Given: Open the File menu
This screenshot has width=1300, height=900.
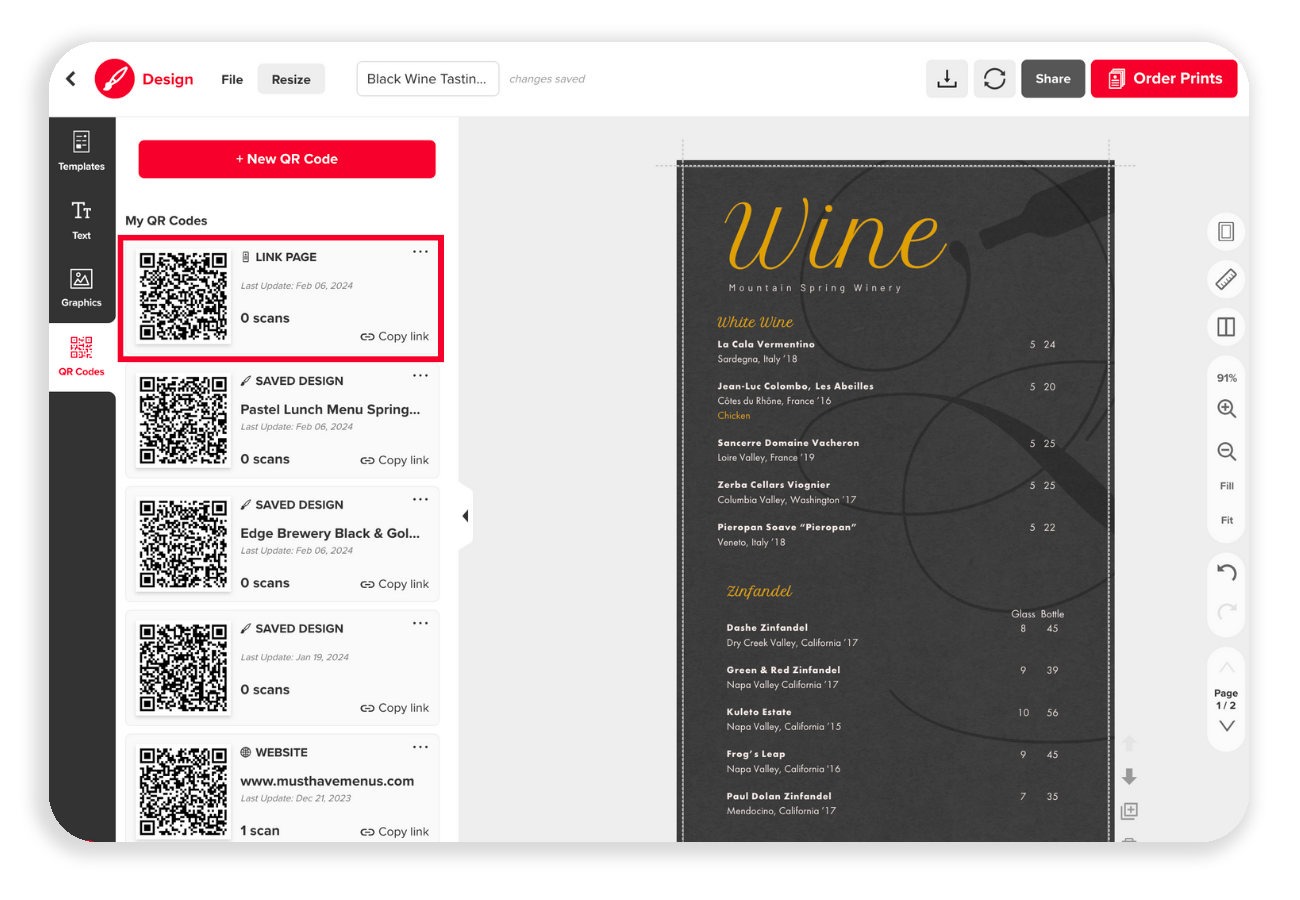Looking at the screenshot, I should (232, 79).
